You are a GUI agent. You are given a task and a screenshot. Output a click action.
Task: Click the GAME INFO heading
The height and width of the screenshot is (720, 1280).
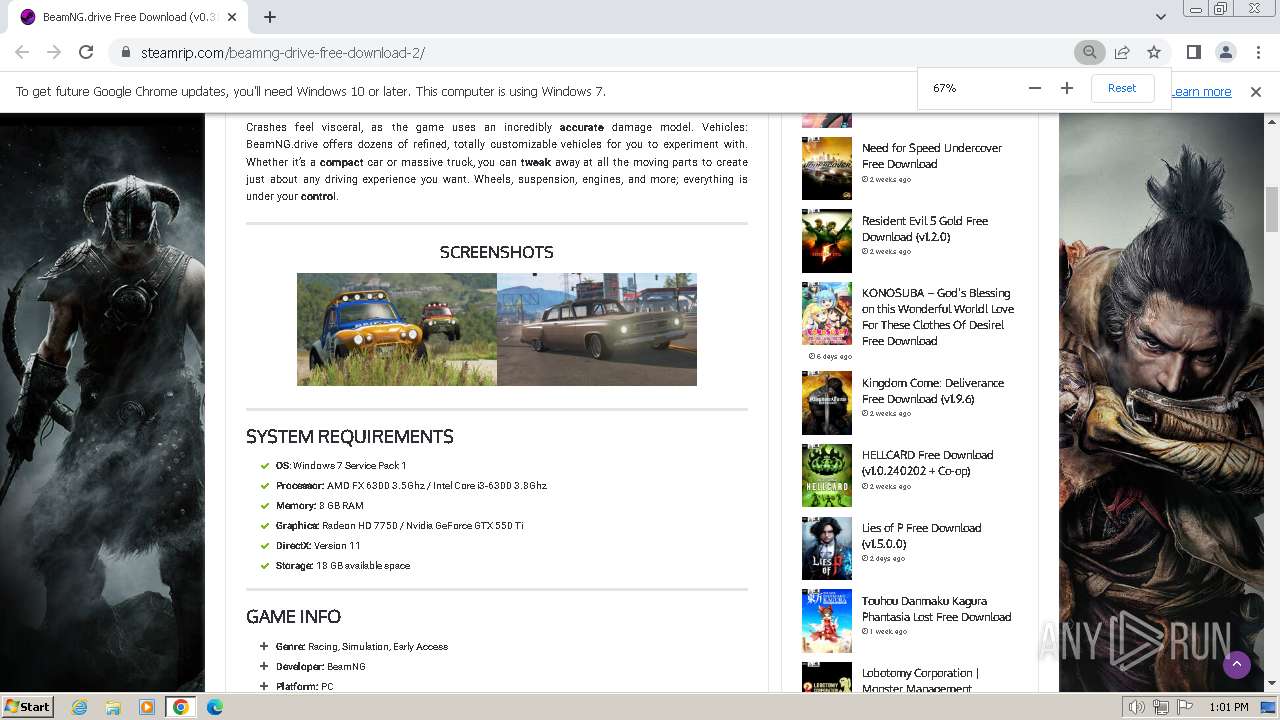(x=293, y=616)
